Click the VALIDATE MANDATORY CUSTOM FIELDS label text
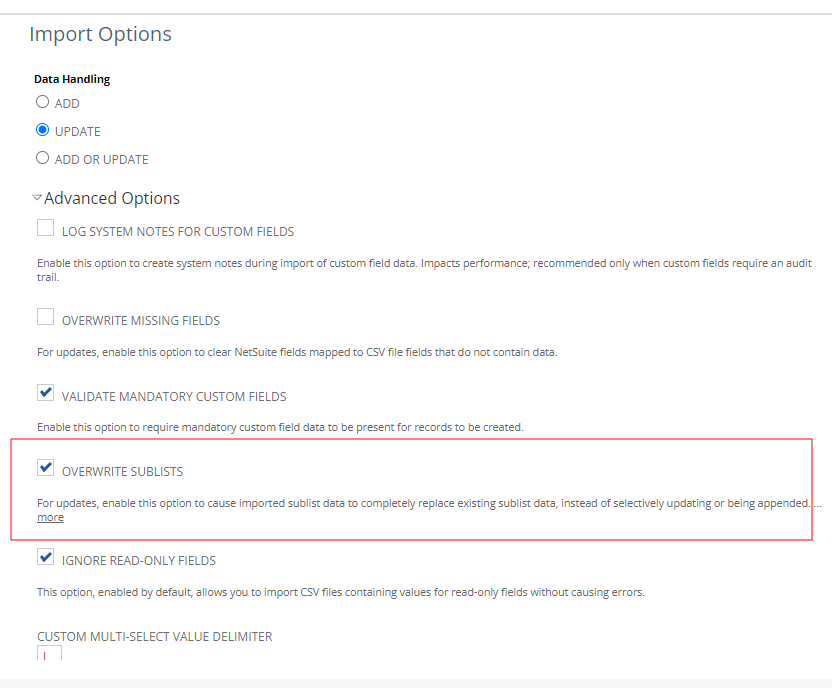The image size is (832, 688). click(174, 397)
